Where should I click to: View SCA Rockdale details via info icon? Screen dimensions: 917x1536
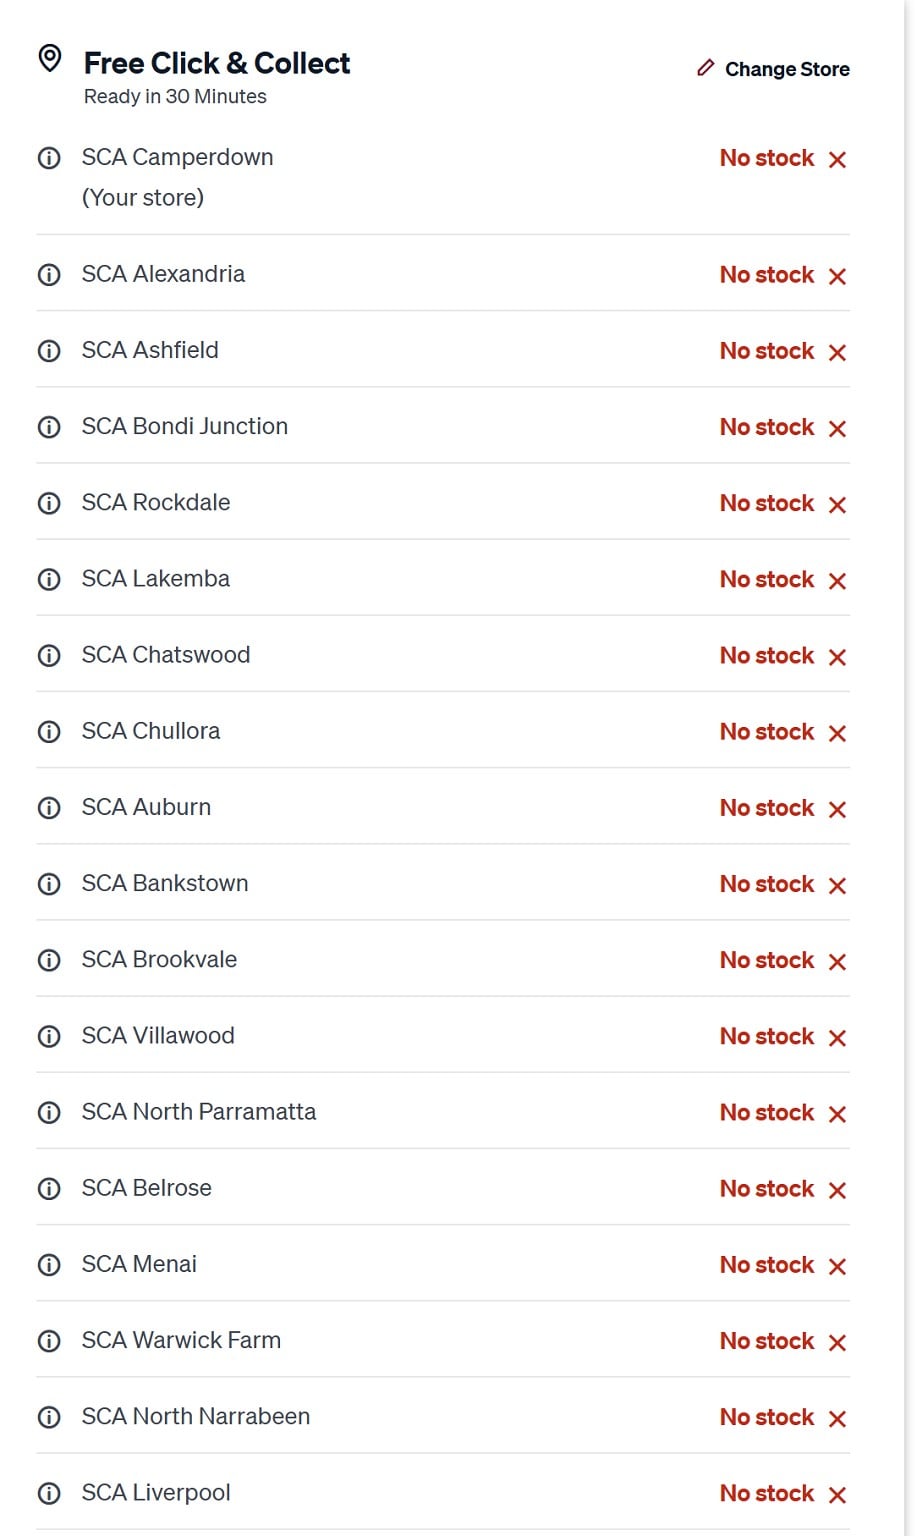click(49, 503)
